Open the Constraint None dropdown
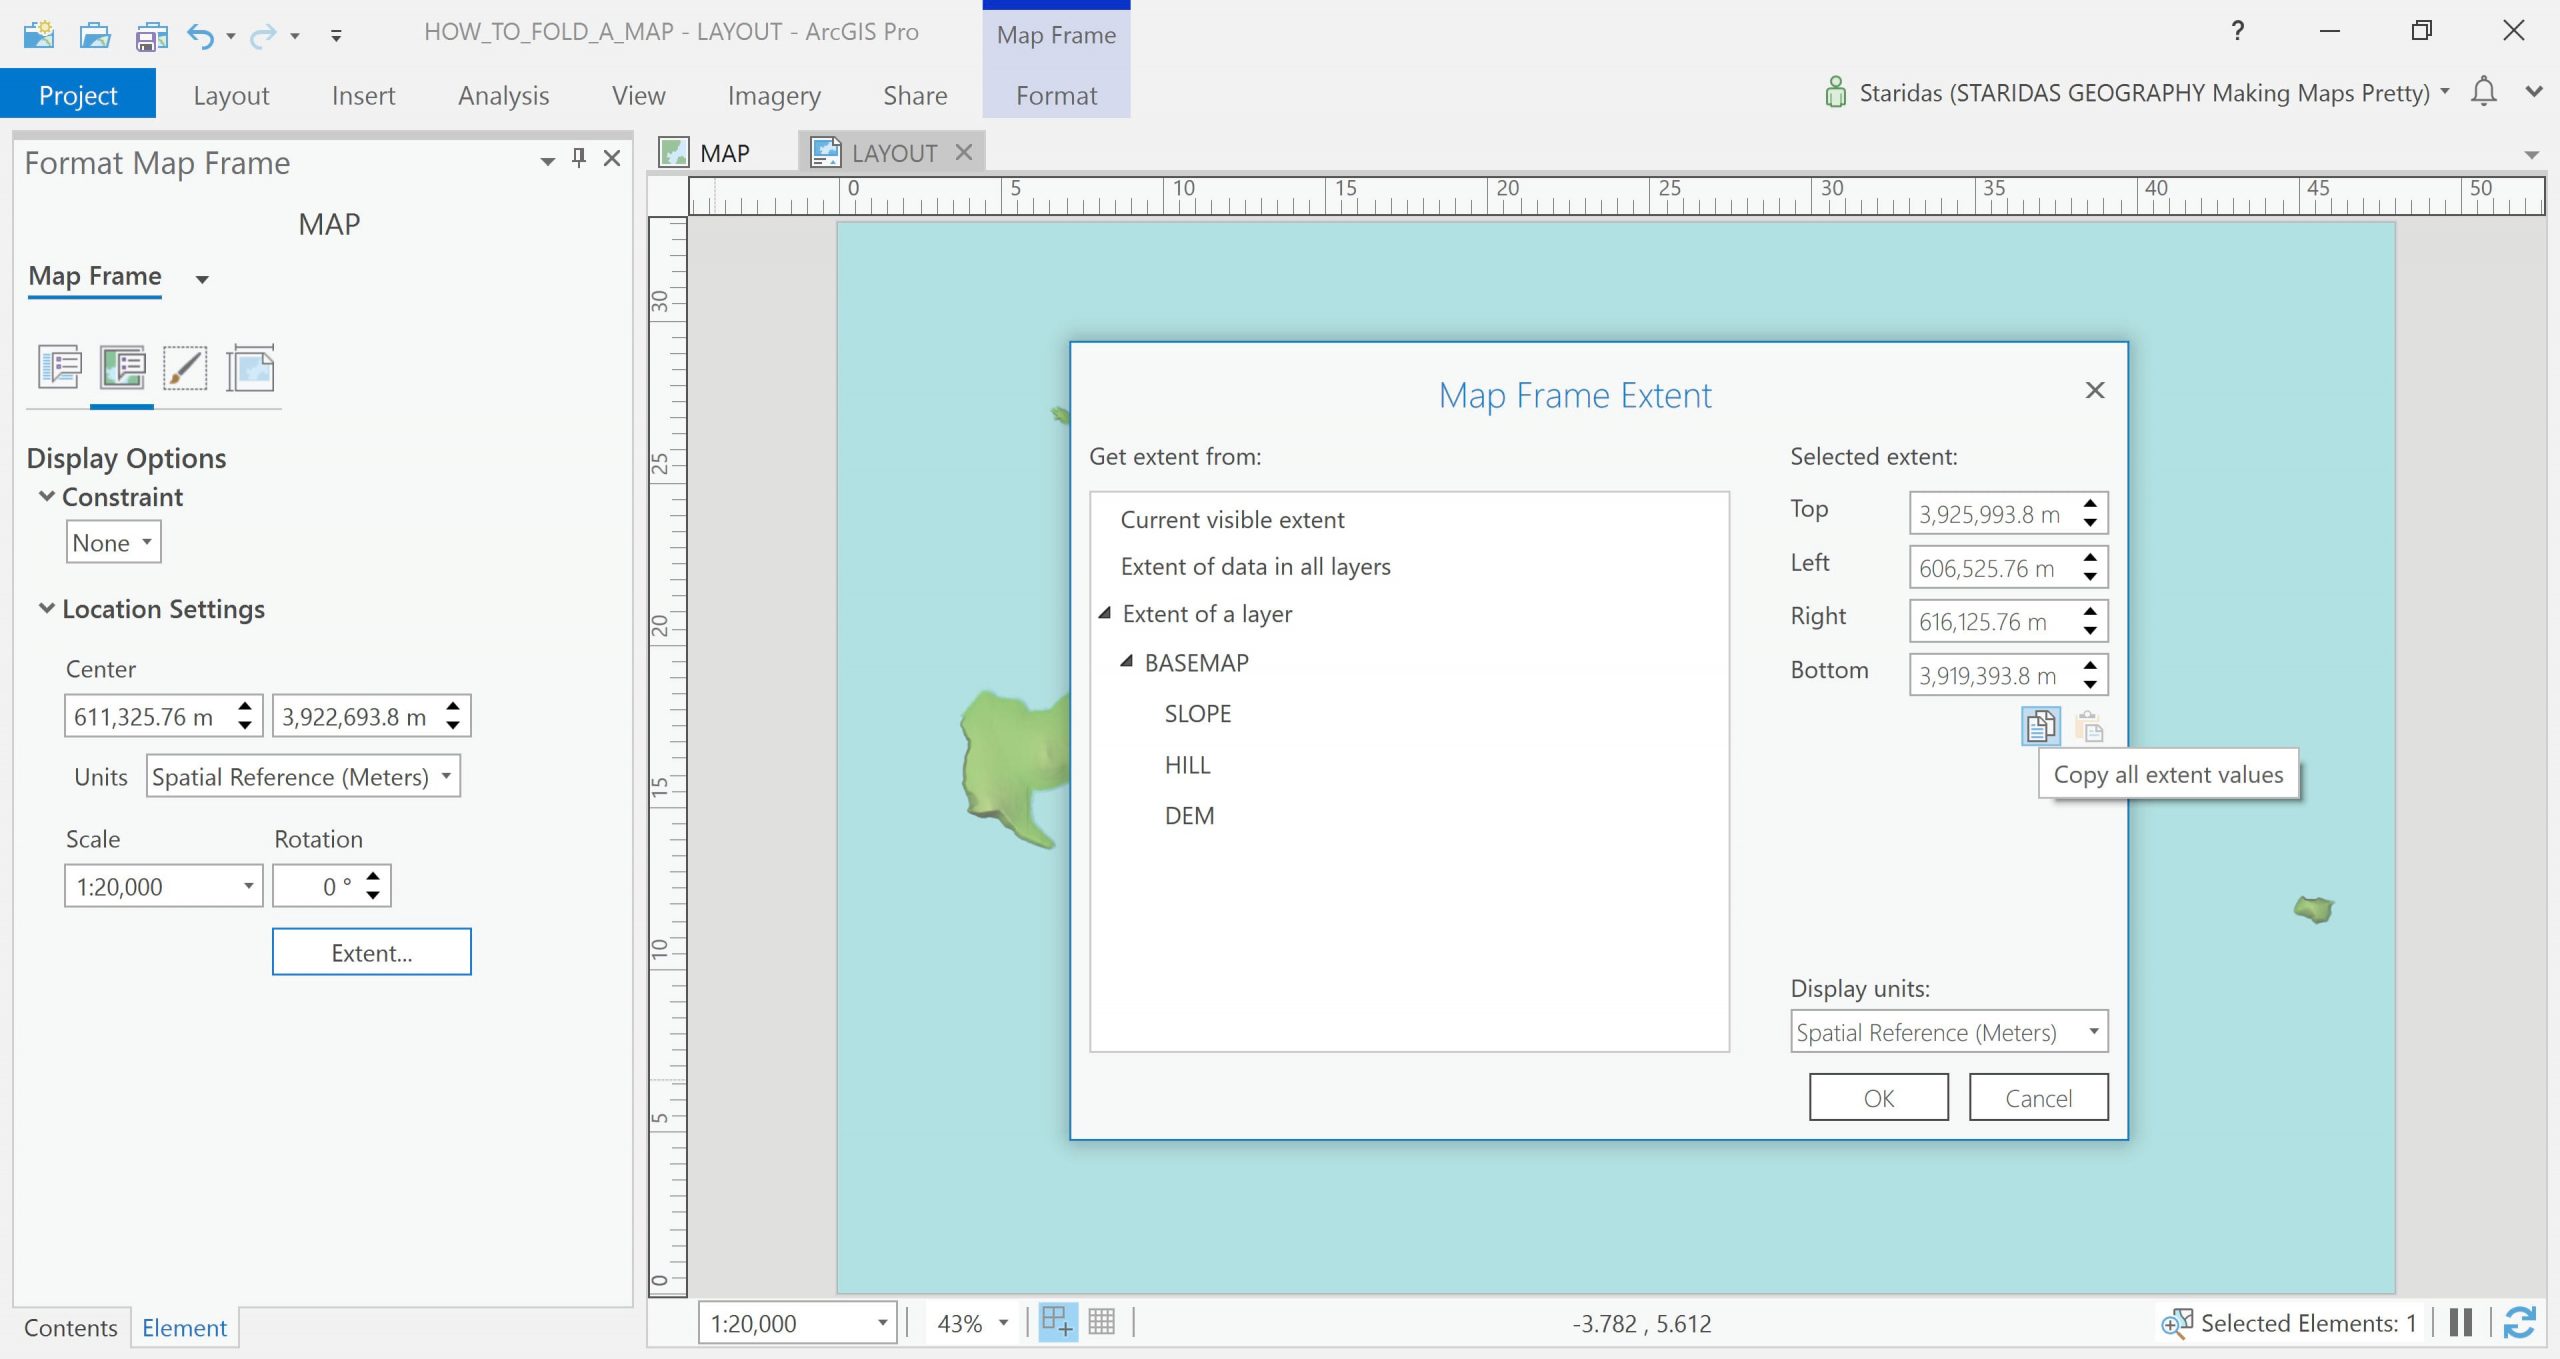This screenshot has width=2560, height=1359. (x=113, y=542)
